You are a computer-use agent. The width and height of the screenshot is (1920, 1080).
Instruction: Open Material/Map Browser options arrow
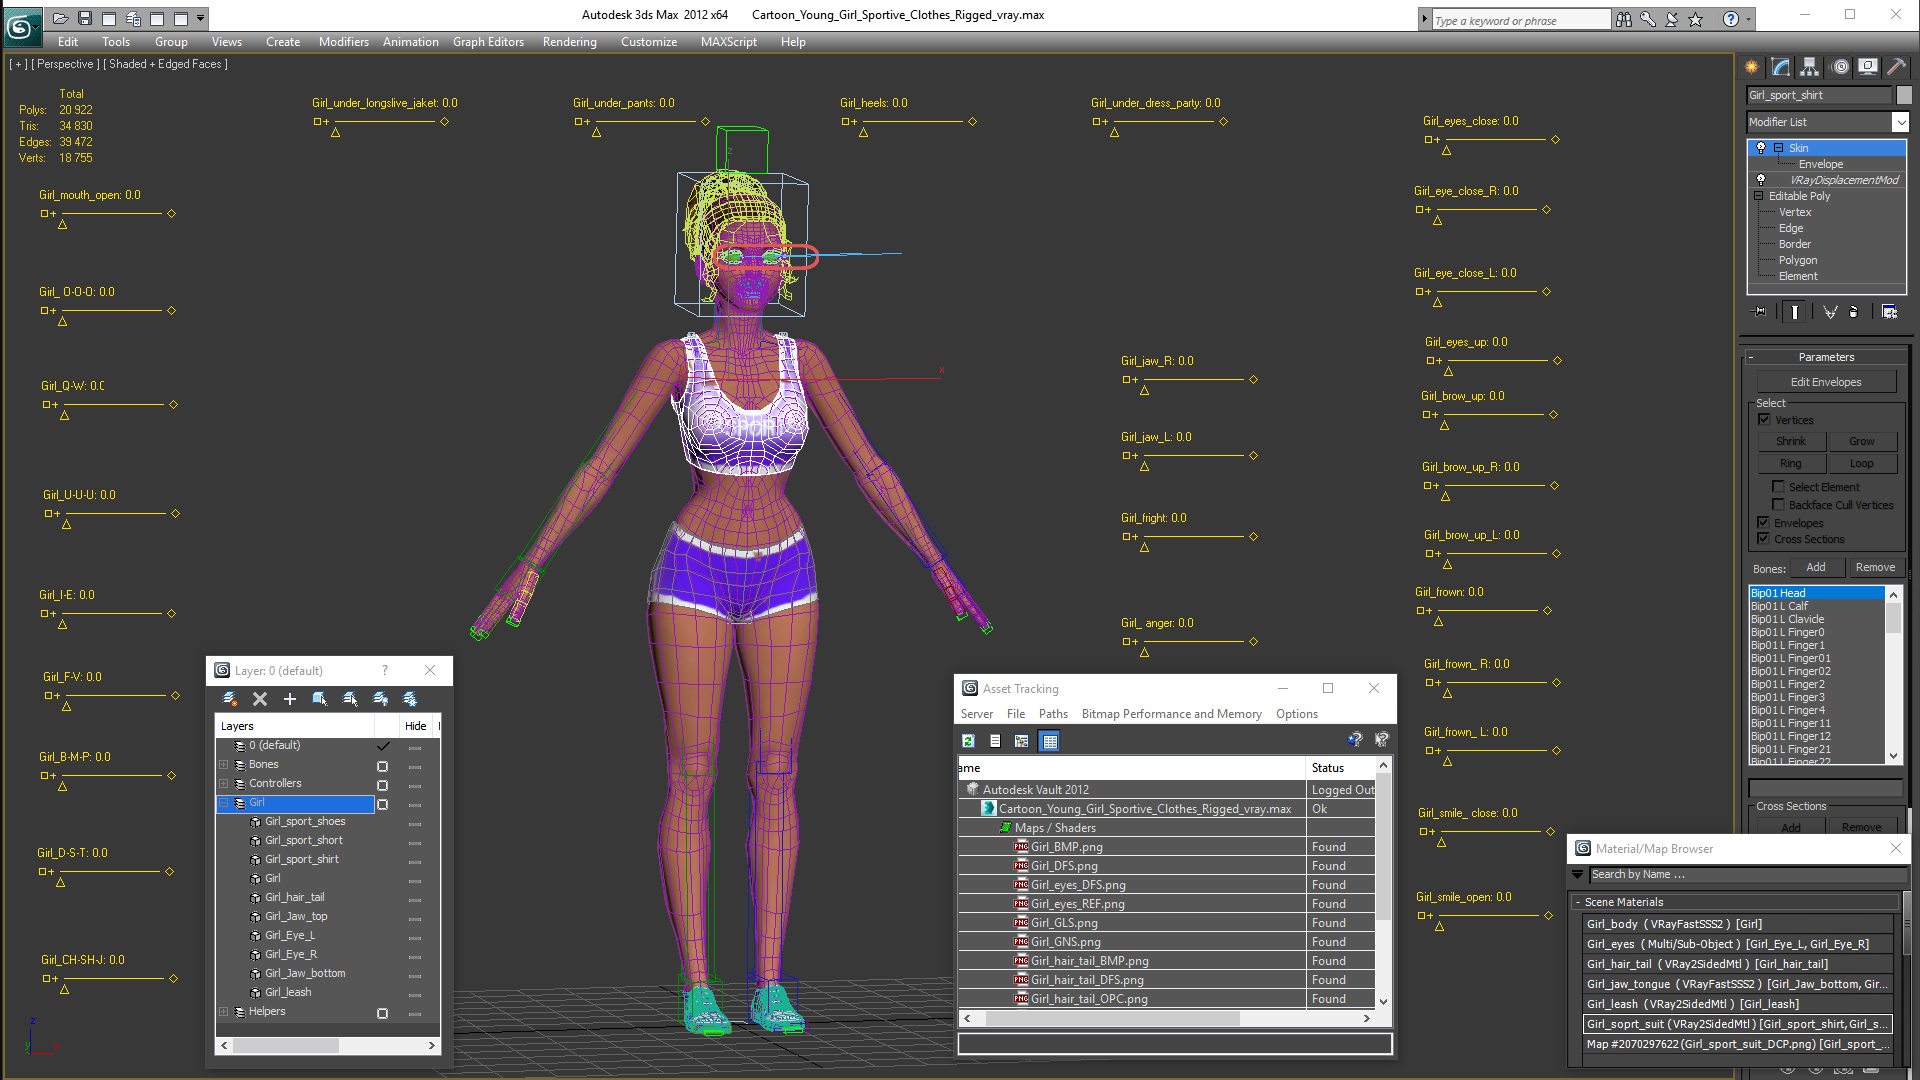pos(1578,874)
